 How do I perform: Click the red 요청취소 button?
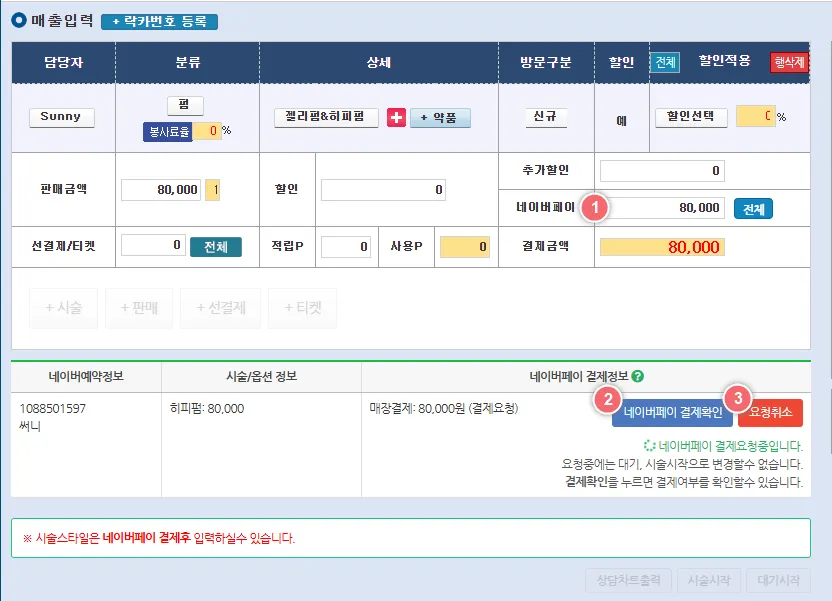tap(770, 413)
